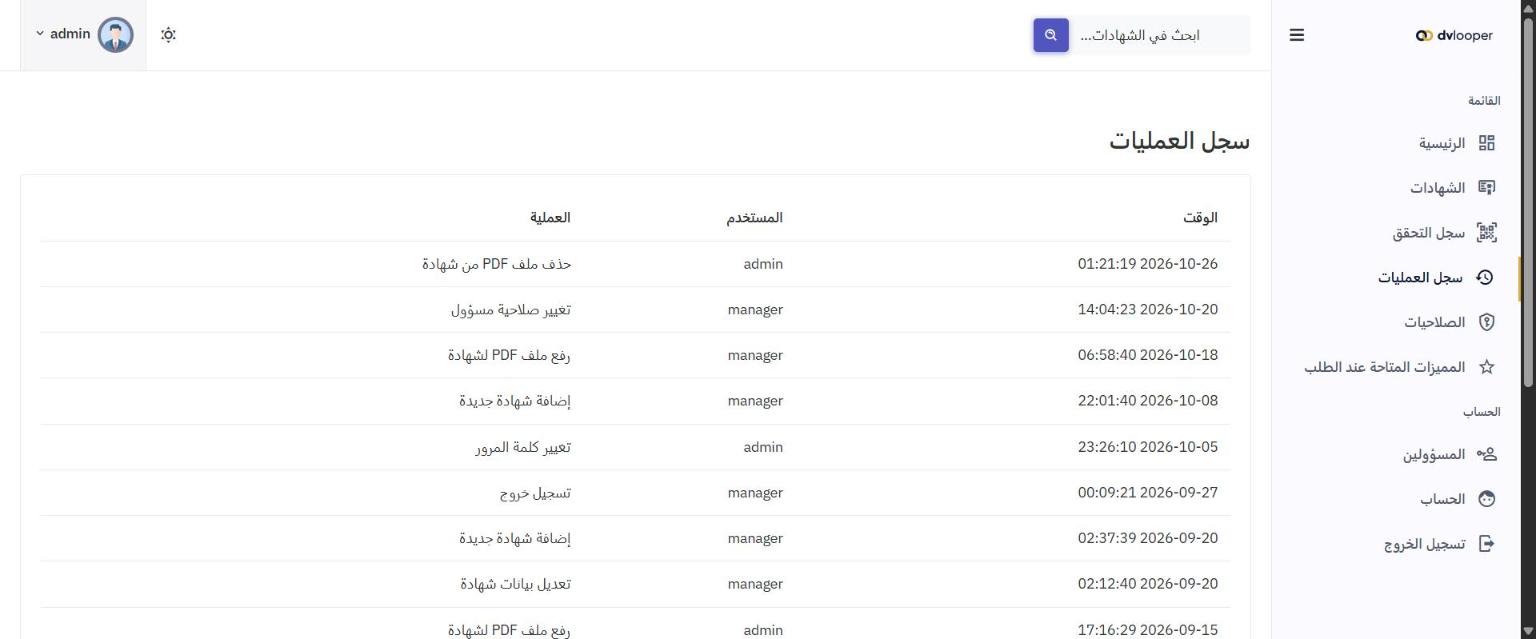Click the operation تعديل بيانات شهادة
1536x639 pixels.
516,584
